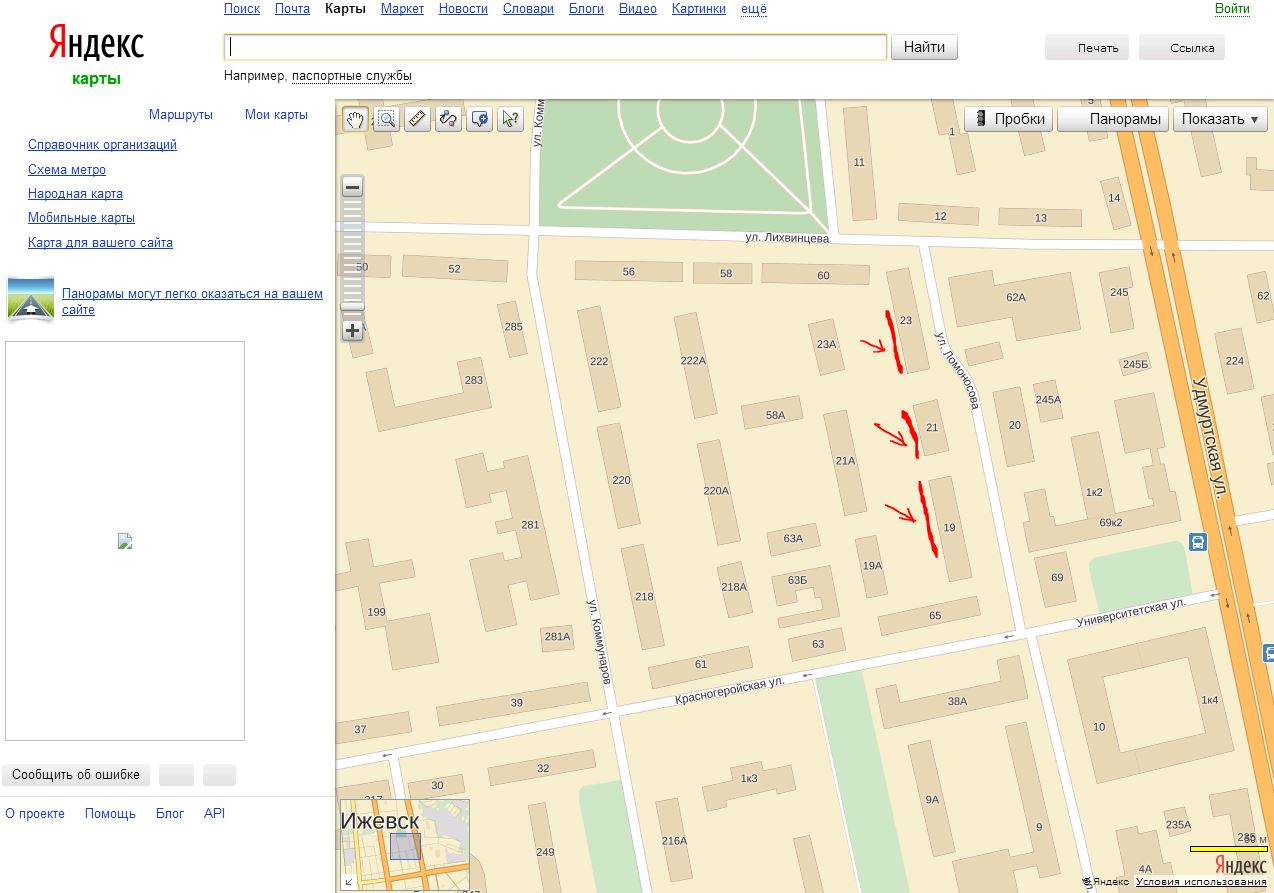The image size is (1274, 893).
Task: Open the Помощь footer link
Action: coord(110,814)
